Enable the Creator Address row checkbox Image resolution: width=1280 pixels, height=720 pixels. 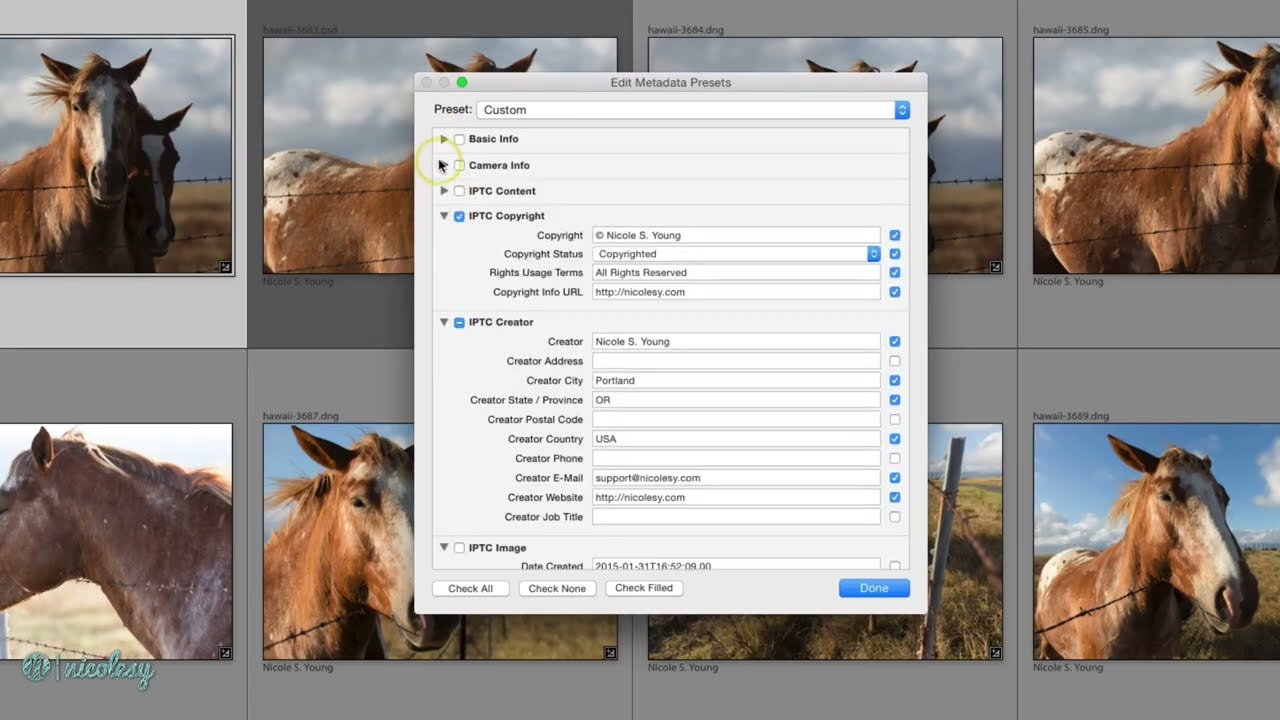pos(894,361)
